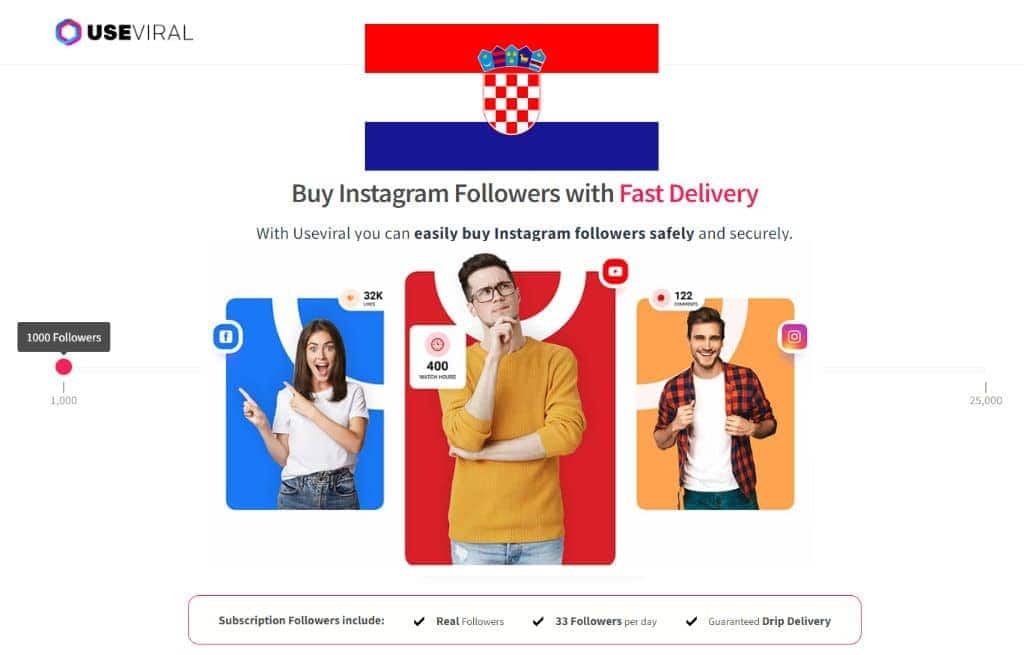This screenshot has width=1024, height=655.
Task: Click the 32K likes badge
Action: coord(363,298)
